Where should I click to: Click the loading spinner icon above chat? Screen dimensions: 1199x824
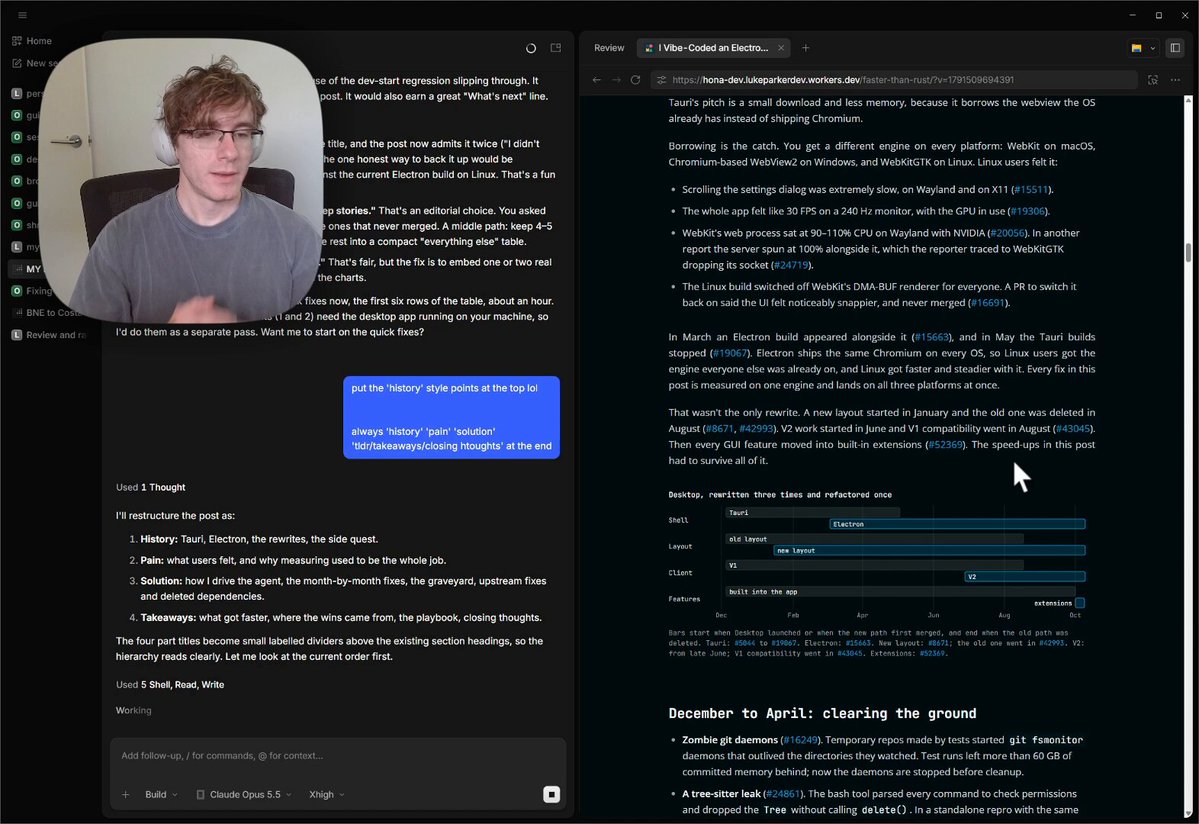point(531,48)
